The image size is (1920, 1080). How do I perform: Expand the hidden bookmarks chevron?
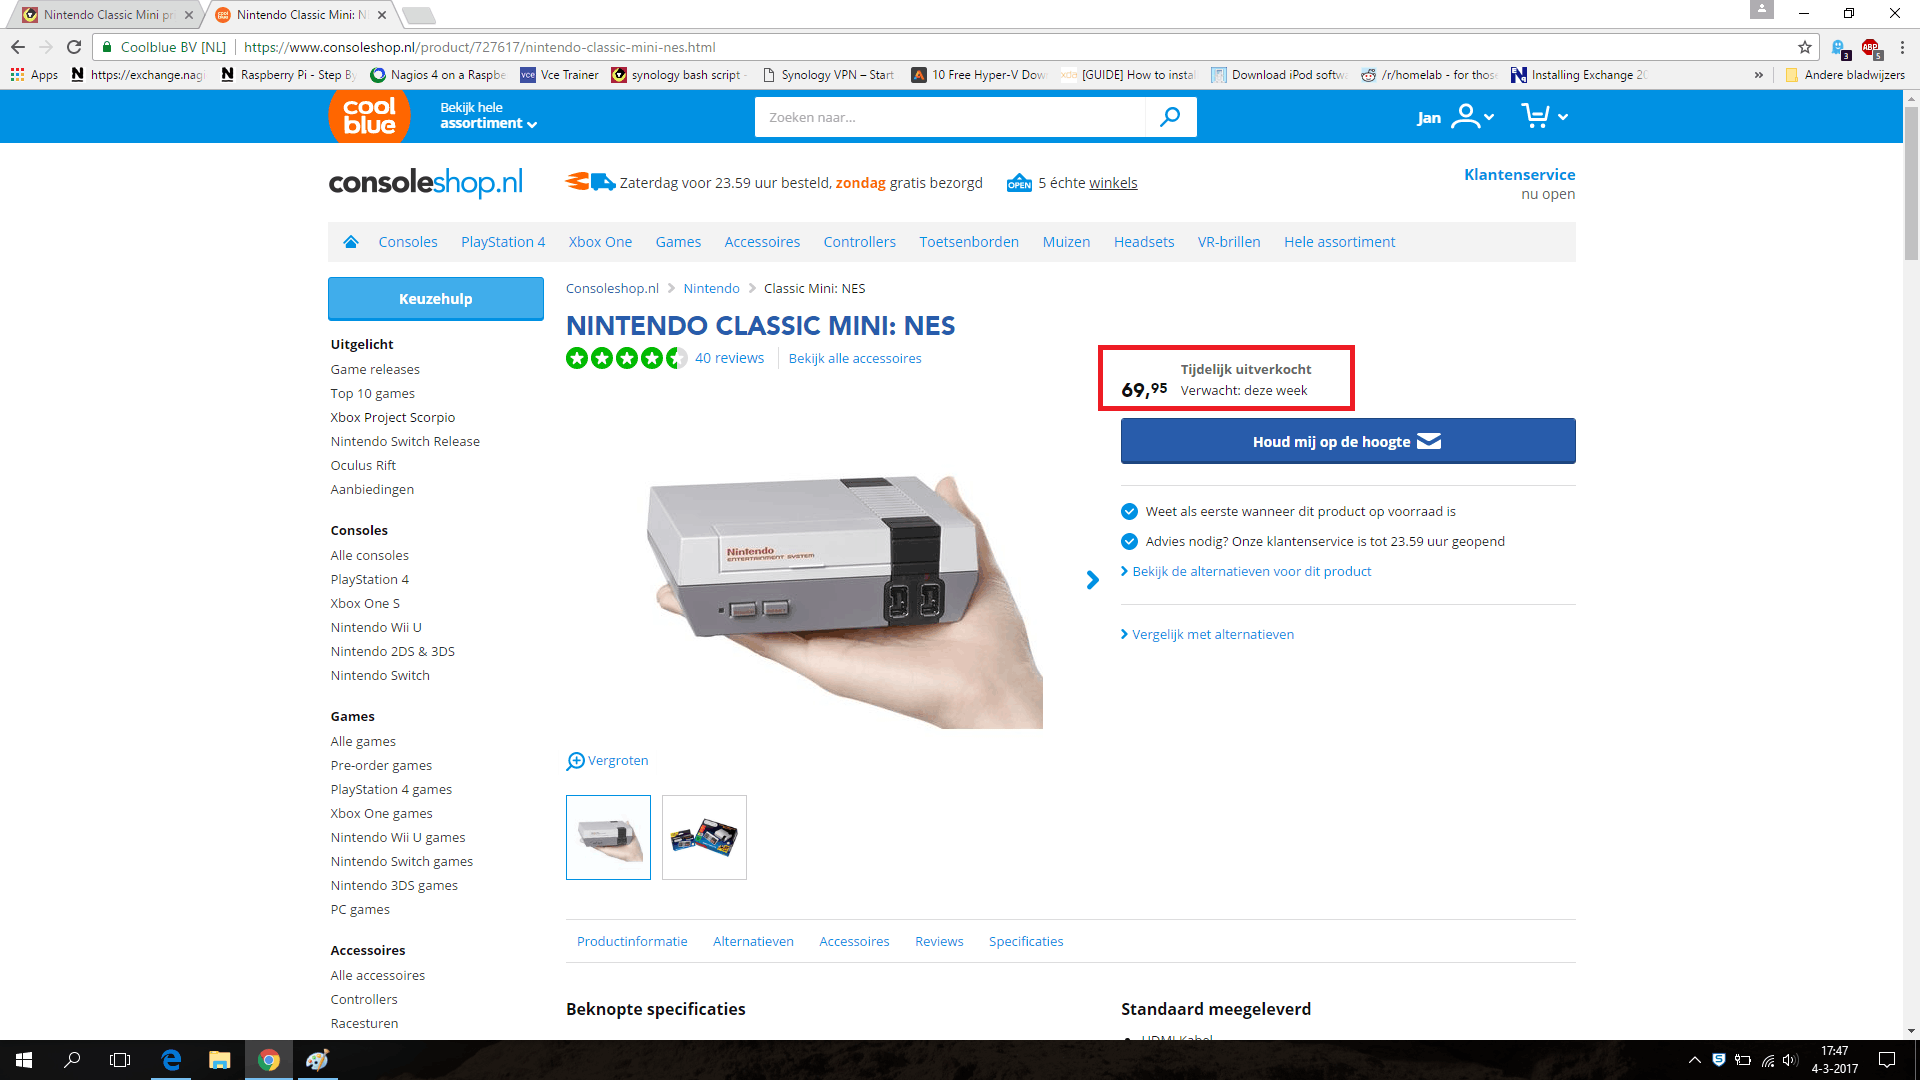point(1758,75)
